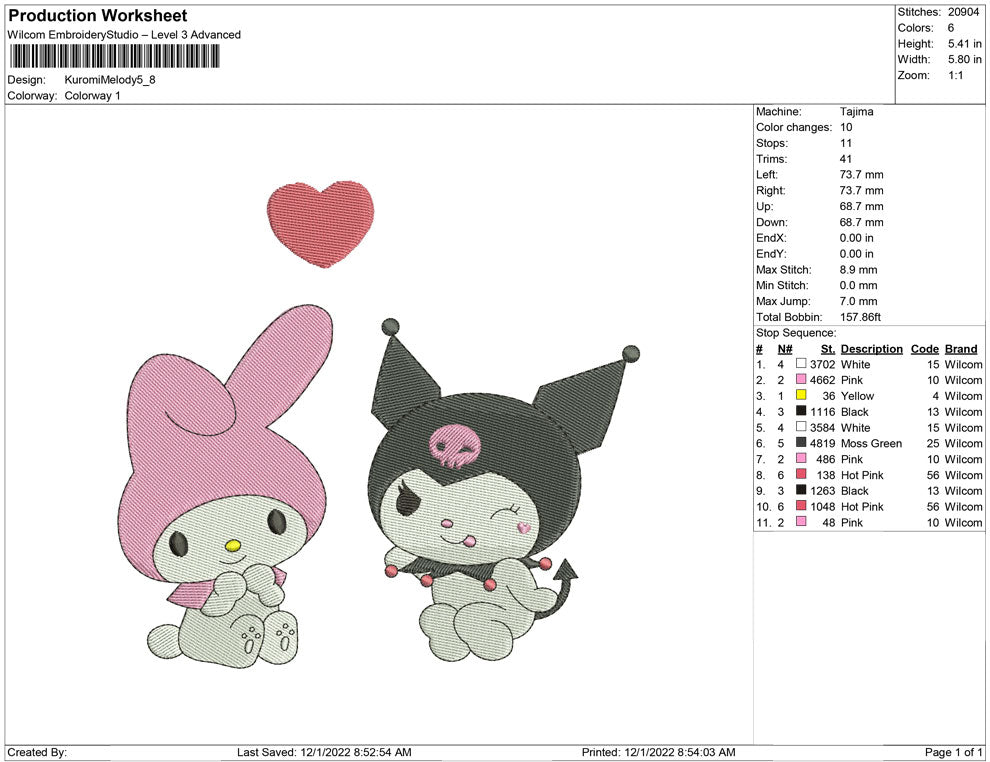
Task: Click the stitch count '4819'
Action: 823,443
